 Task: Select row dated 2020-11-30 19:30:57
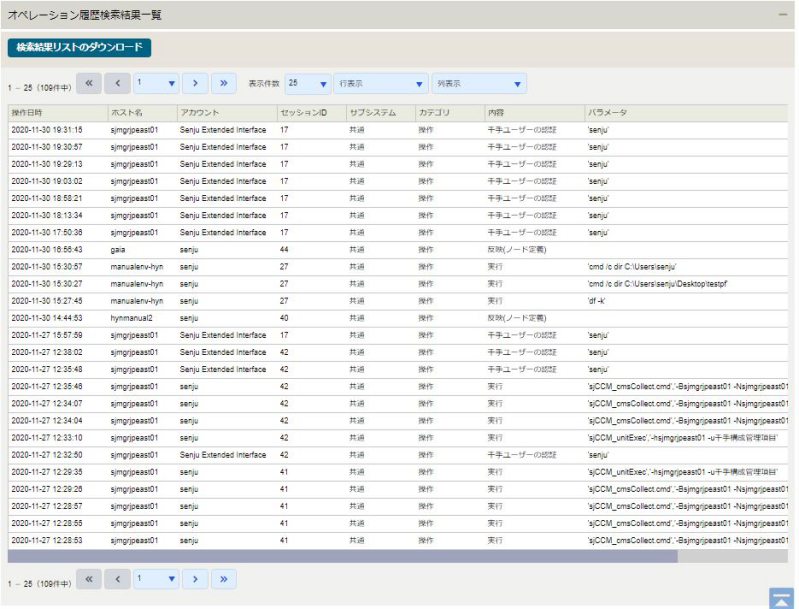click(398, 147)
